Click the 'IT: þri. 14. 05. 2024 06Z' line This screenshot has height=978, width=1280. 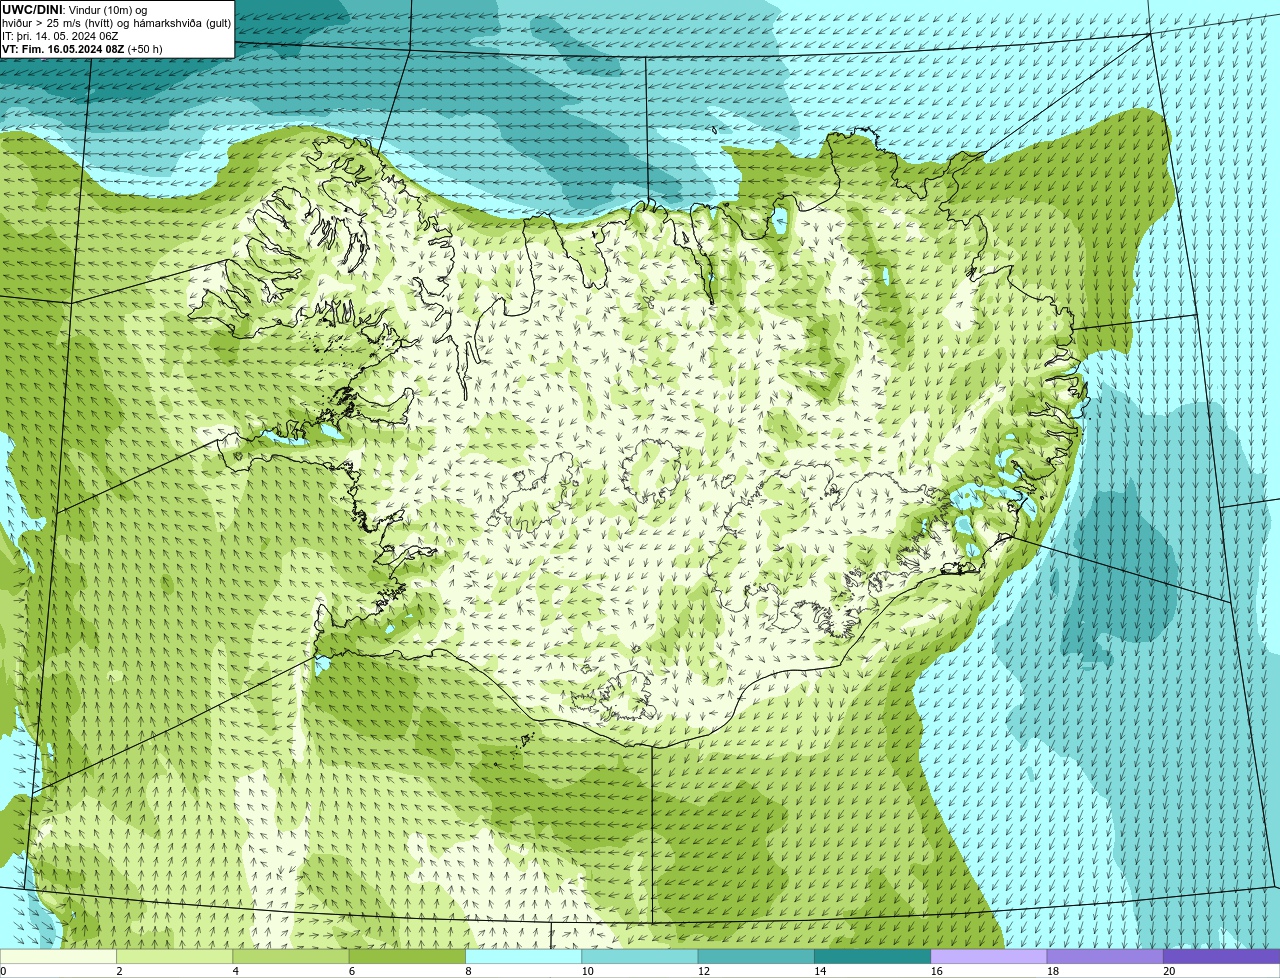pos(60,36)
